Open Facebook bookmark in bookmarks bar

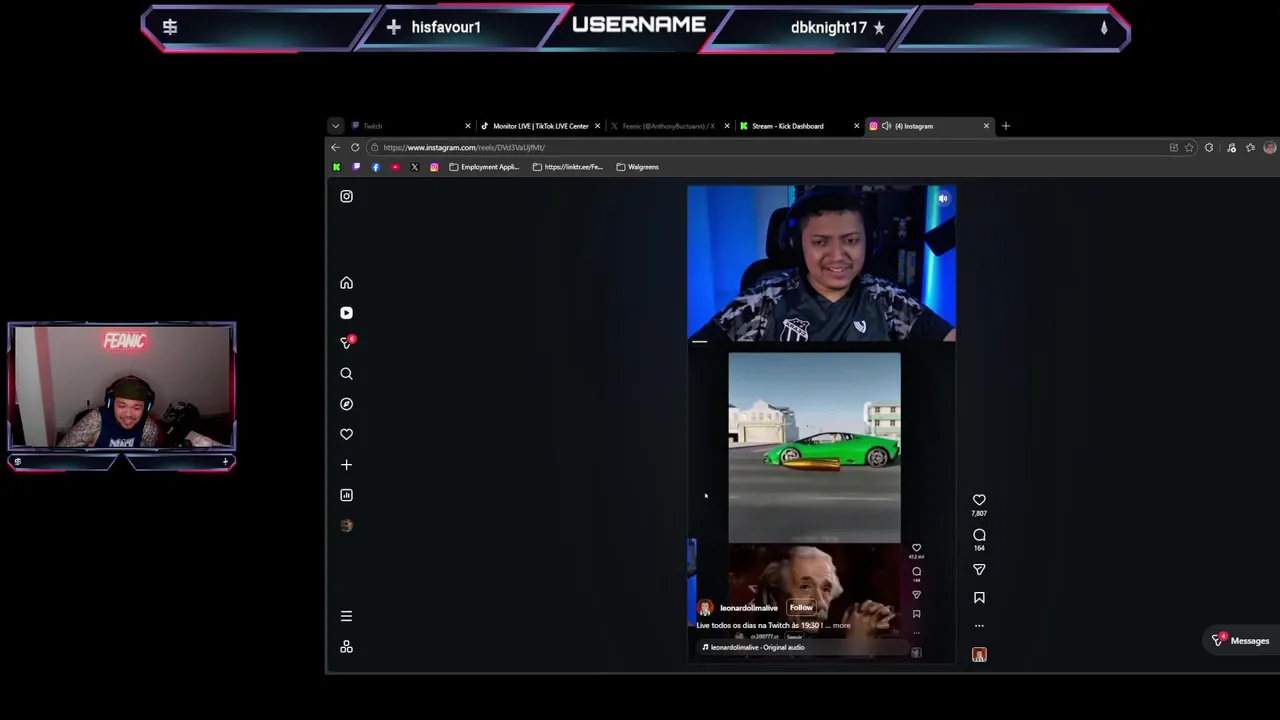(375, 167)
